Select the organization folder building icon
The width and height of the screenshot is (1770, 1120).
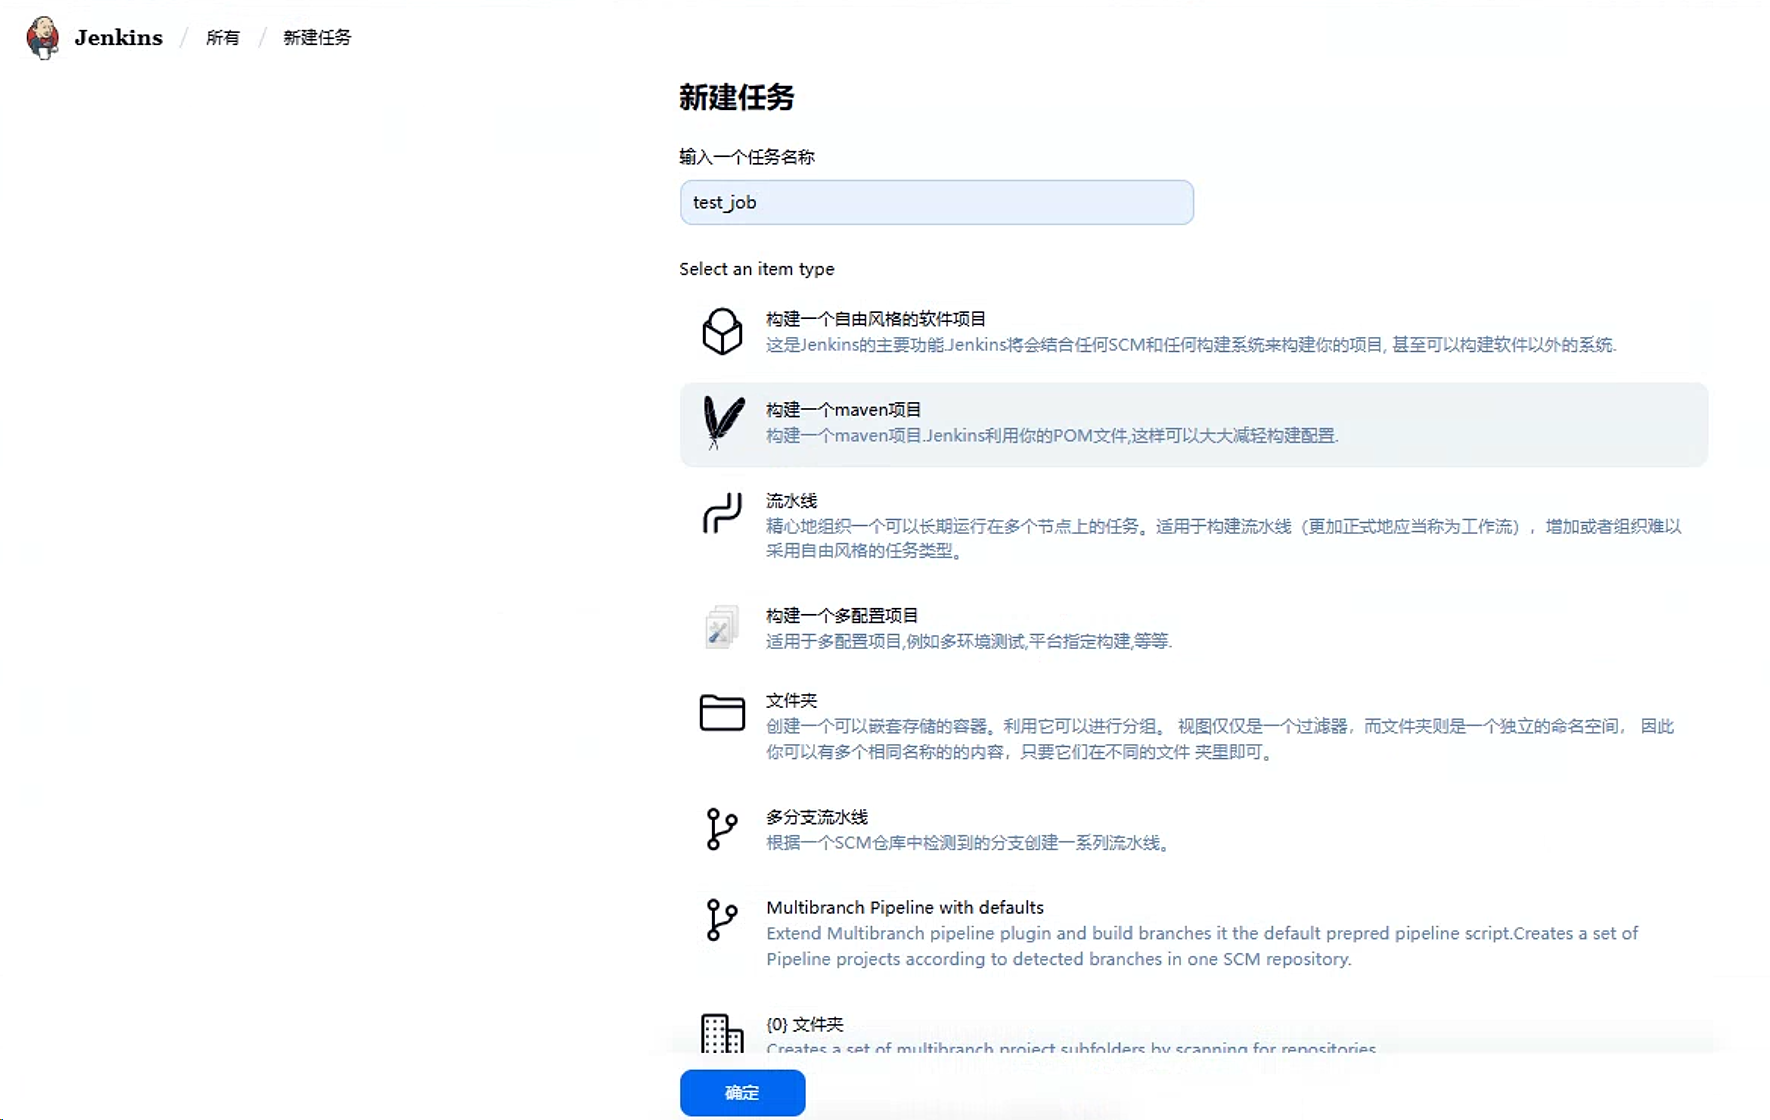point(722,1033)
